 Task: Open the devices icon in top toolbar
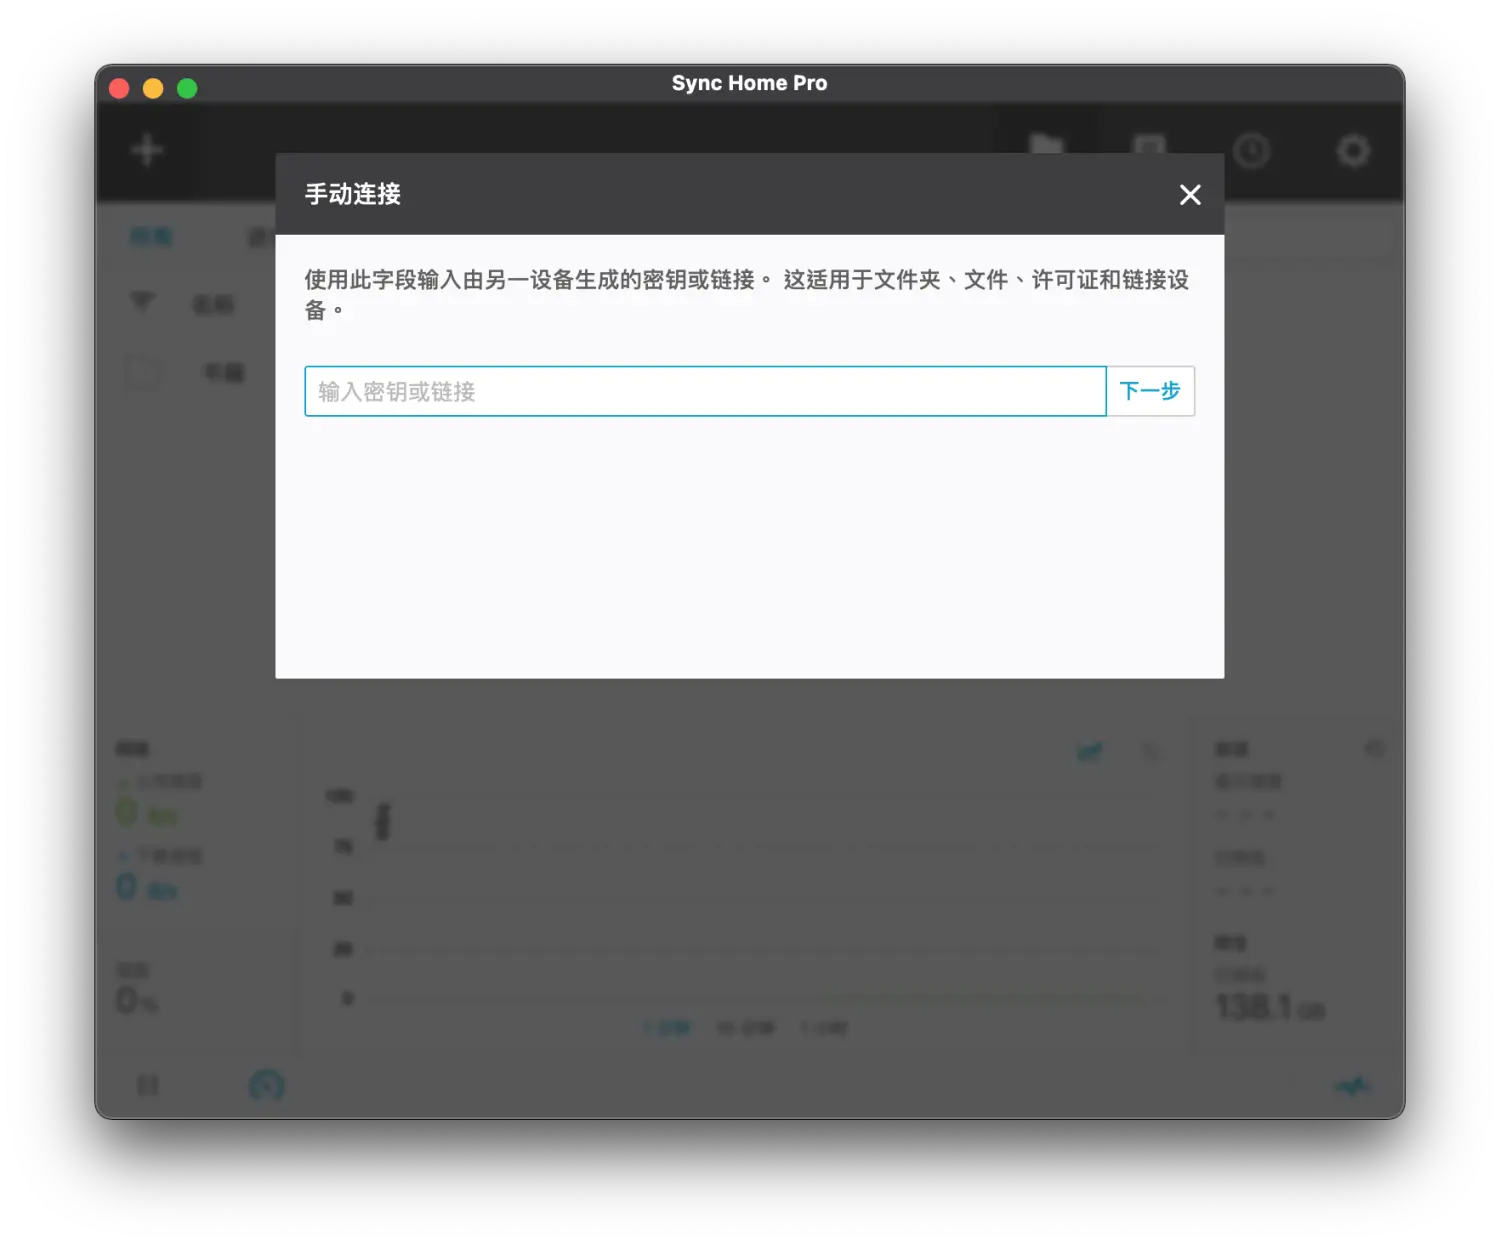(1149, 146)
